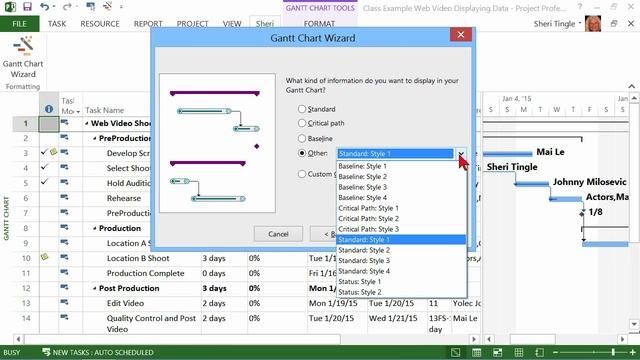Click the task mode icon in row 1

[64, 122]
